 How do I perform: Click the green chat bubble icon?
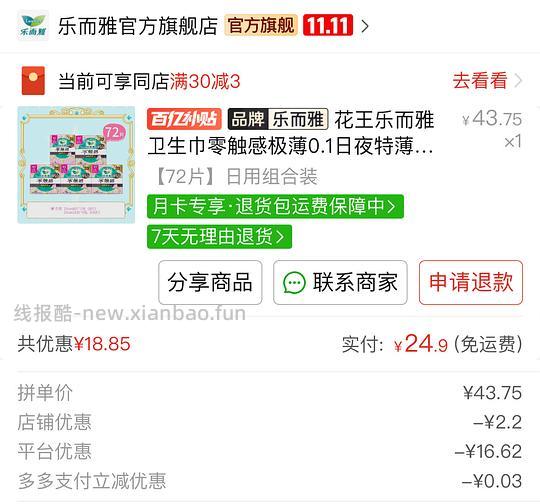click(294, 282)
